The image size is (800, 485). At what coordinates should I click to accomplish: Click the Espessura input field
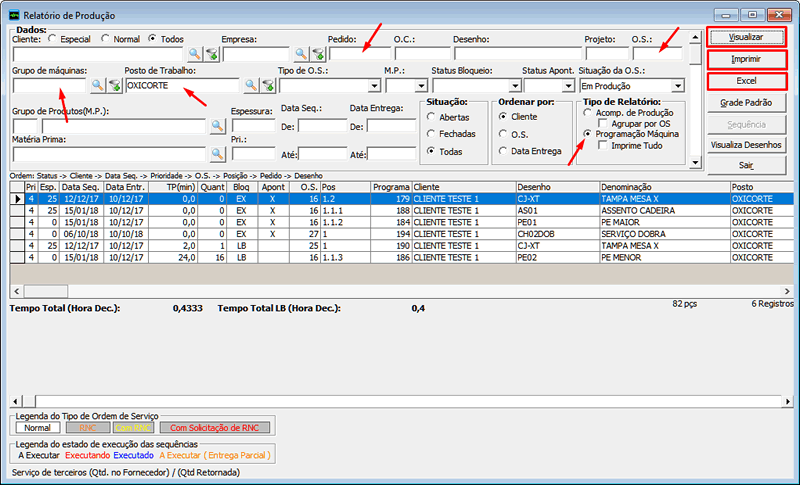coord(254,126)
